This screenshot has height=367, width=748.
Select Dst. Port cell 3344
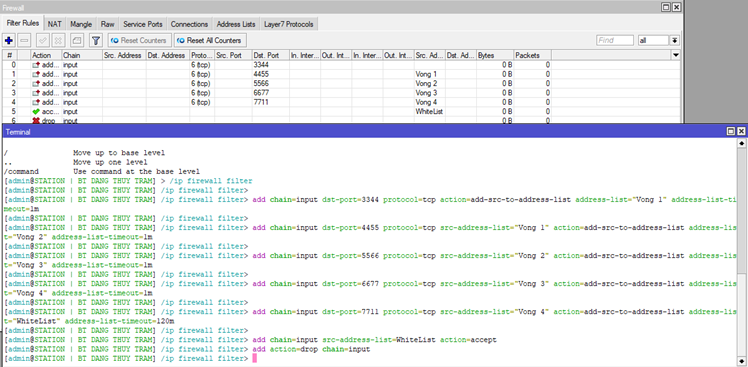click(x=271, y=65)
